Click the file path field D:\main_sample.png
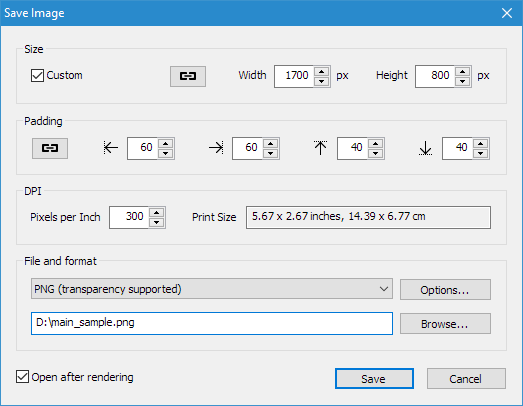The height and width of the screenshot is (406, 523). (212, 323)
